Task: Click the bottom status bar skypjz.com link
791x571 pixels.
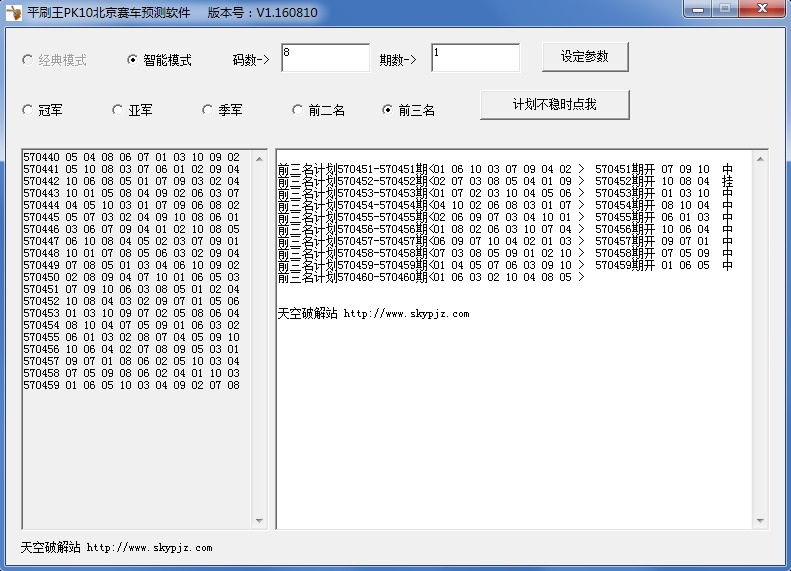Action: coord(149,548)
